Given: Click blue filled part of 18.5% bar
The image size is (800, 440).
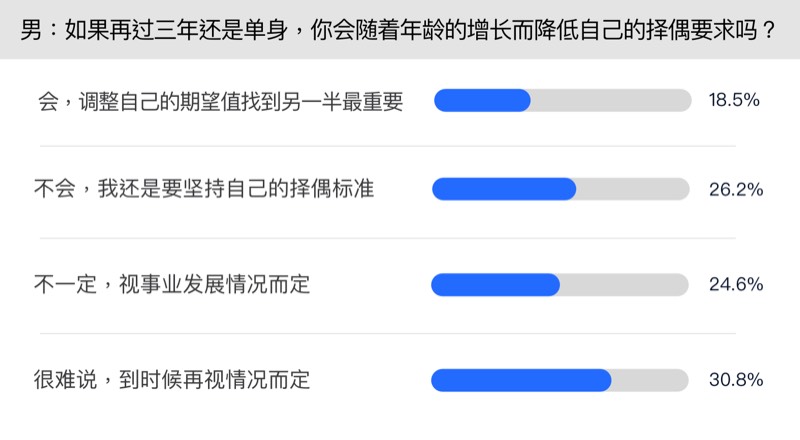Looking at the screenshot, I should [481, 101].
